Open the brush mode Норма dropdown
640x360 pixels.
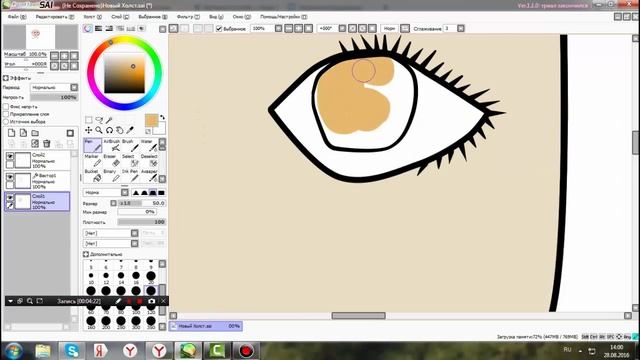(124, 192)
